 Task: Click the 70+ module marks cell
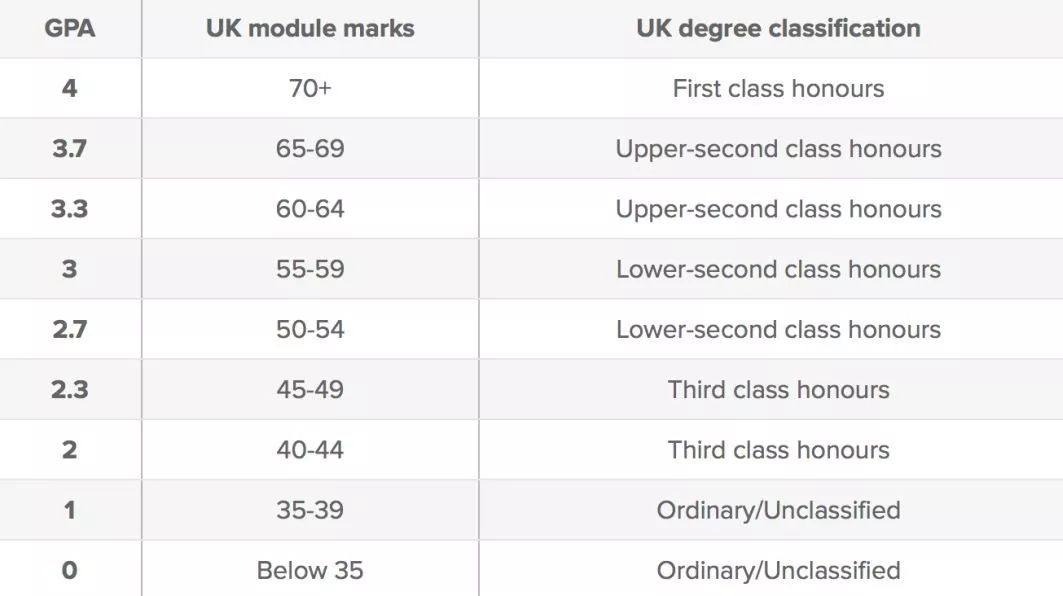(x=310, y=88)
